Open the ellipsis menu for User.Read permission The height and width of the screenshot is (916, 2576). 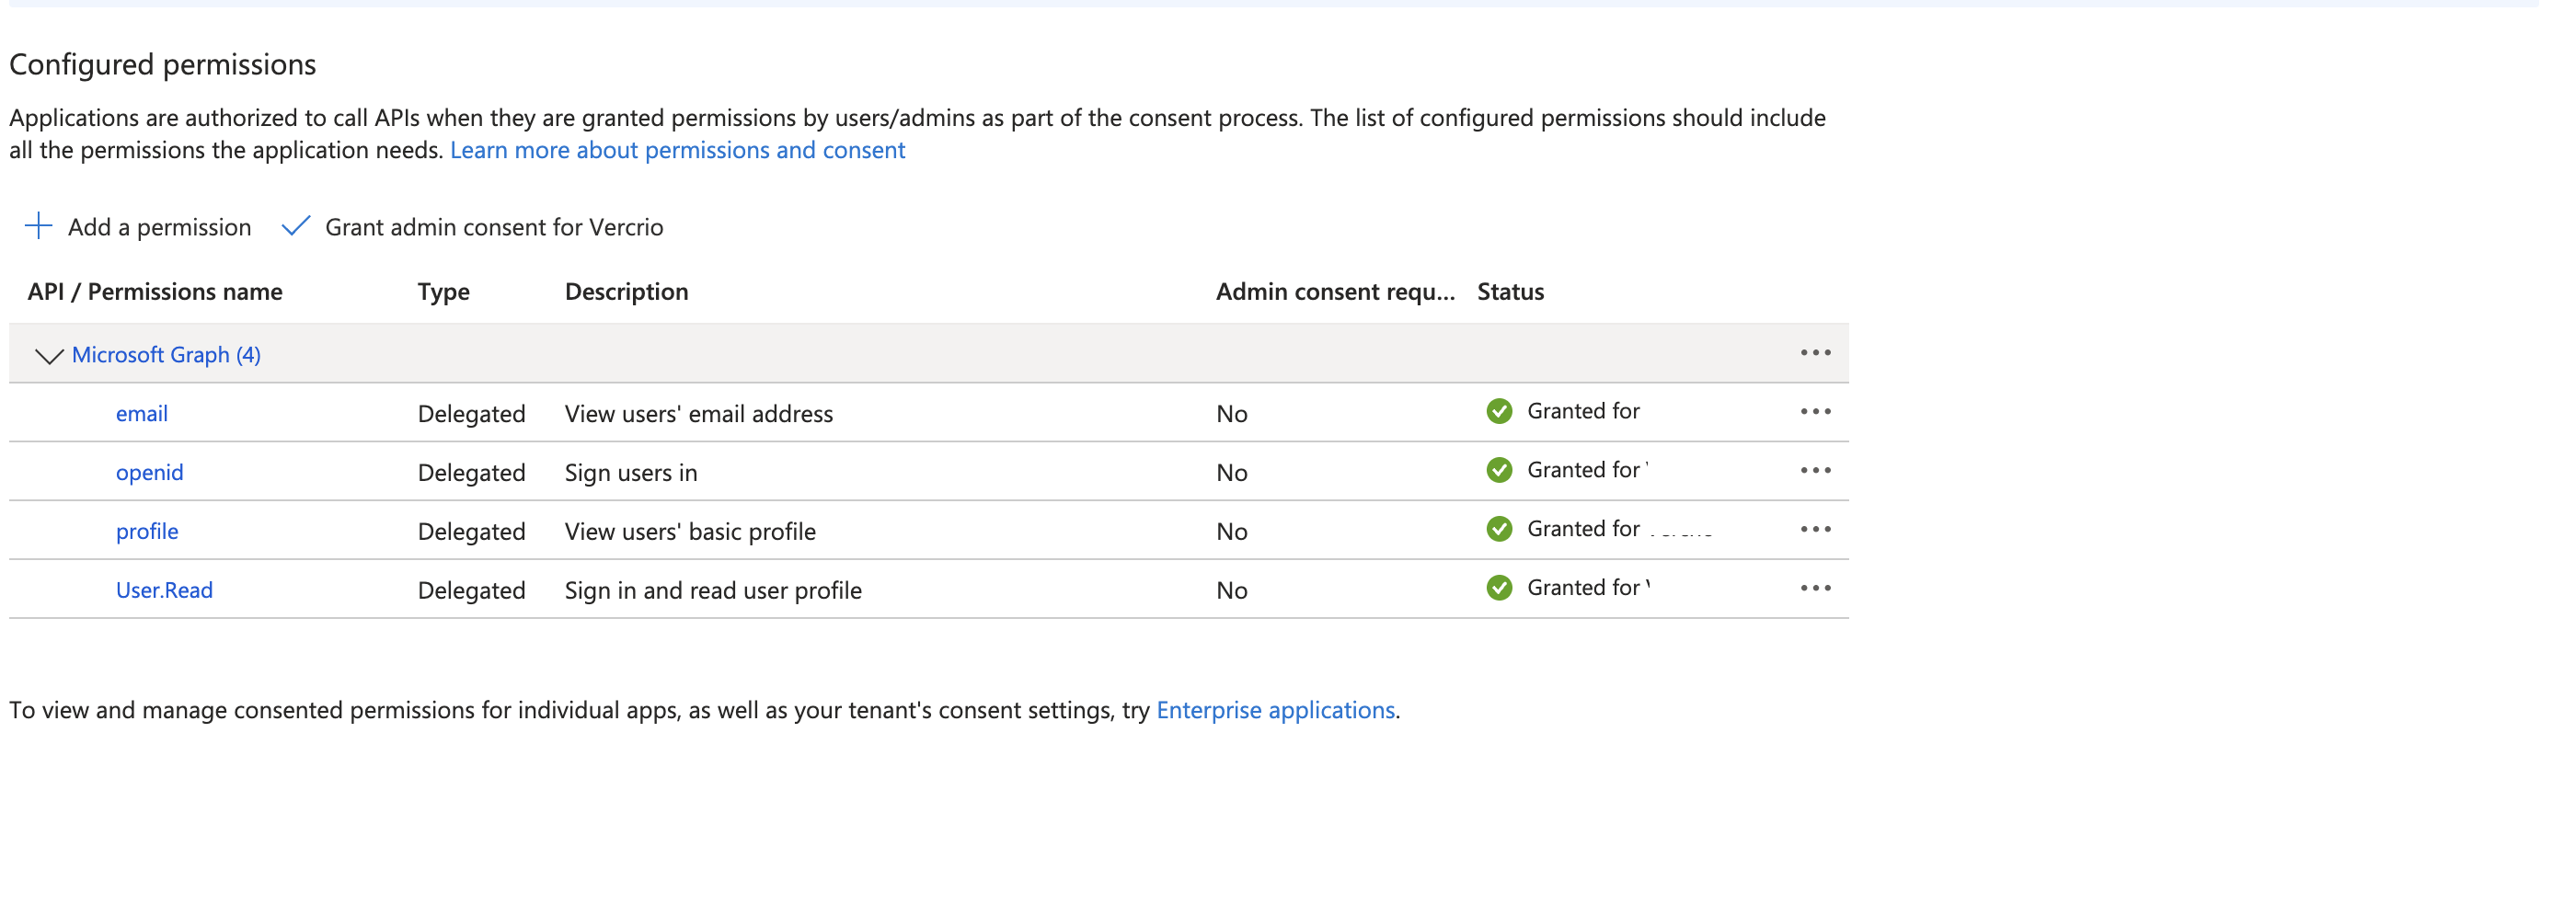tap(1815, 589)
